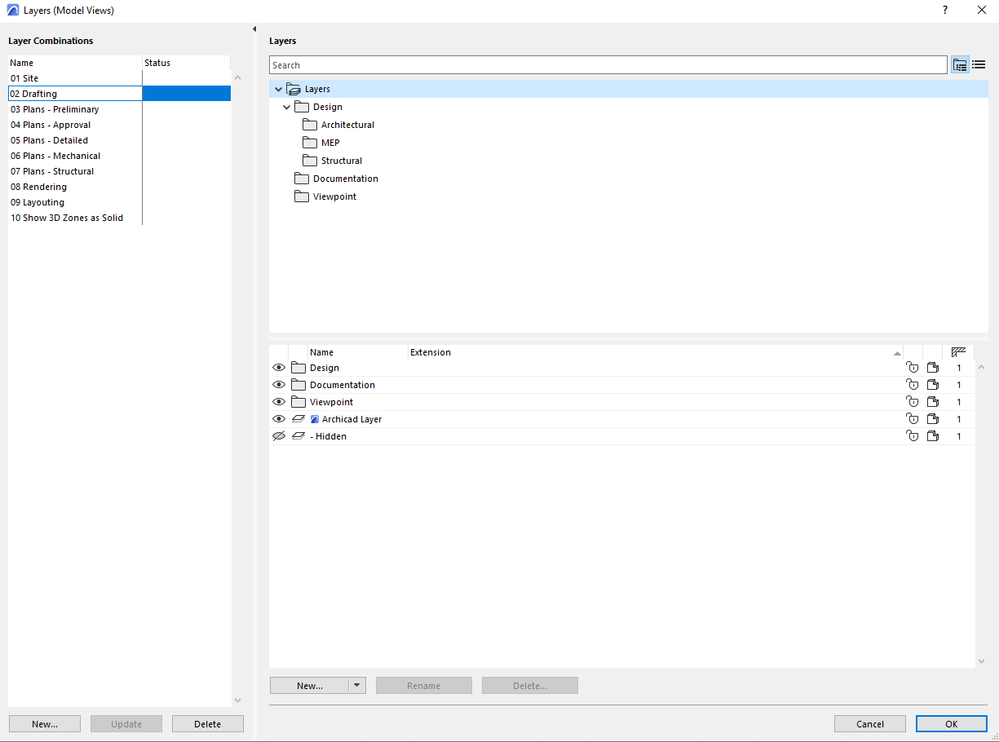Click the lock icon on the Documentation row
The height and width of the screenshot is (742, 999).
[x=913, y=384]
